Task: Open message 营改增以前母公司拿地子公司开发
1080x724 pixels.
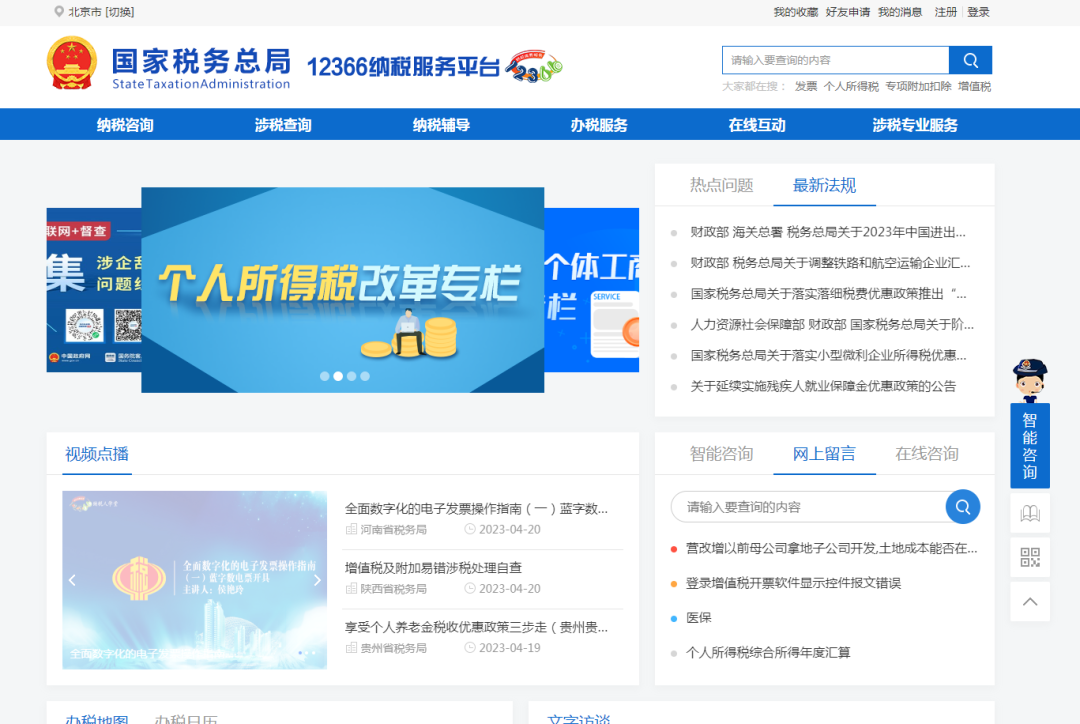Action: (x=831, y=549)
